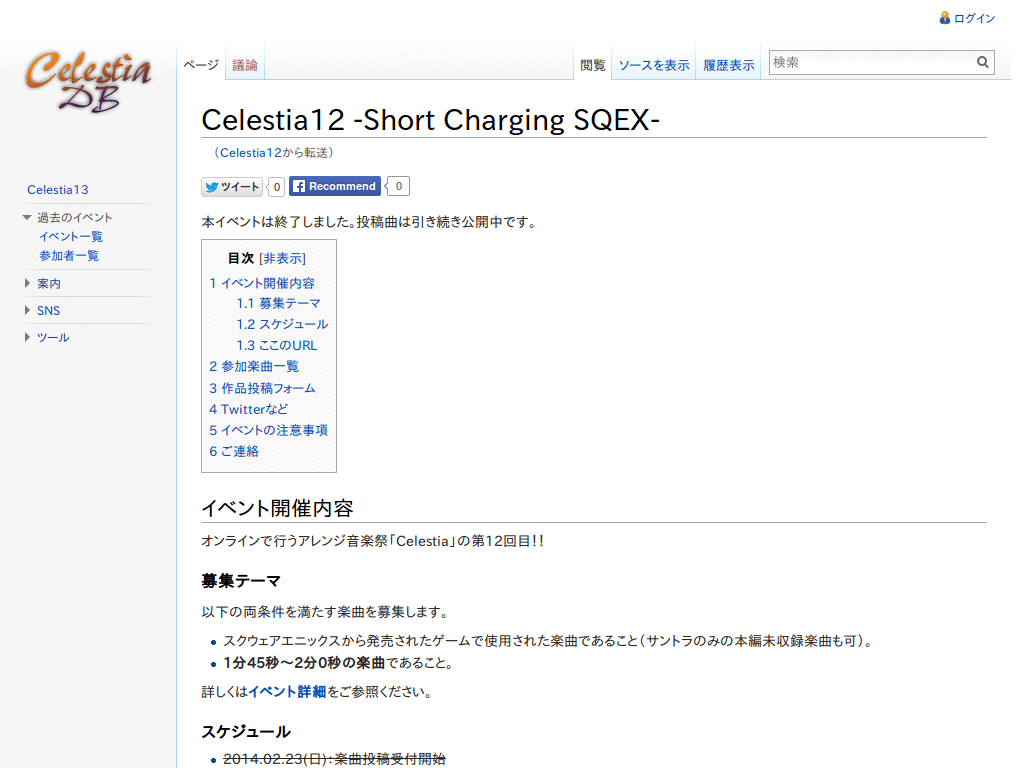This screenshot has width=1024, height=768.
Task: Switch to the ページ tab
Action: coord(200,65)
